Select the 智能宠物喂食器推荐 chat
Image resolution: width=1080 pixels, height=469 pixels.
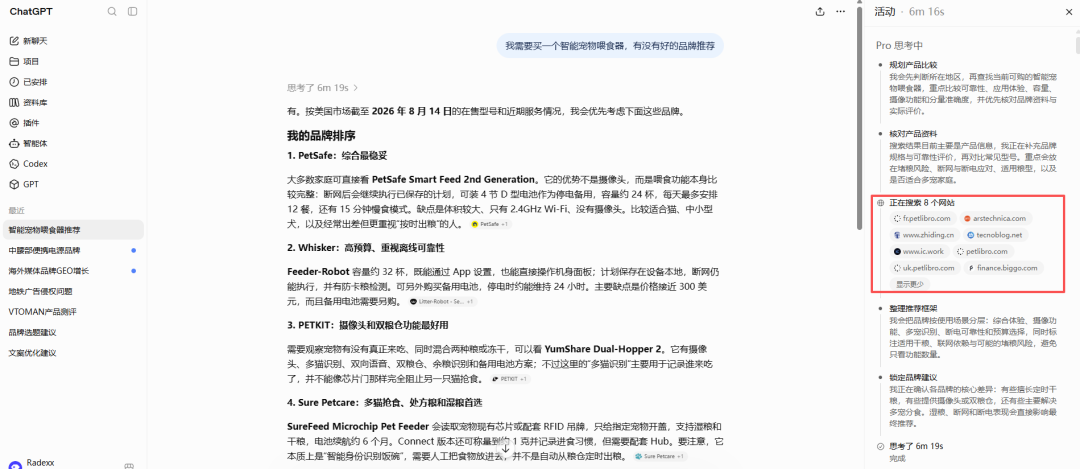pyautogui.click(x=72, y=229)
